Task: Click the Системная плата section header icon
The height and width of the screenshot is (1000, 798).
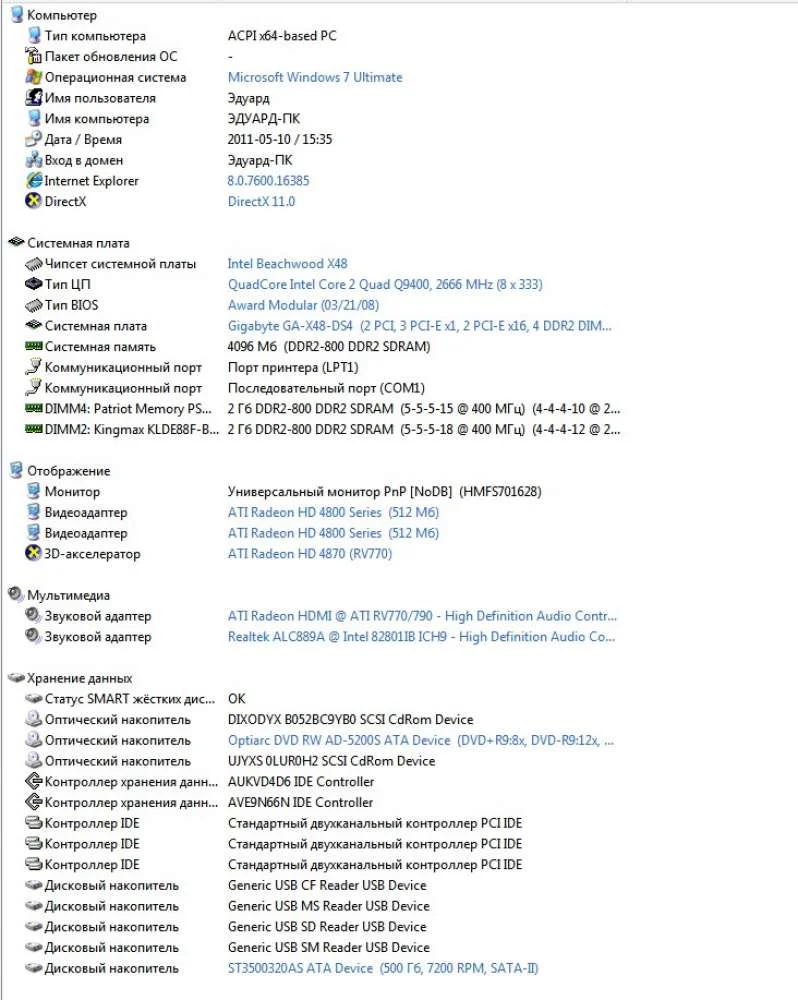Action: tap(17, 242)
